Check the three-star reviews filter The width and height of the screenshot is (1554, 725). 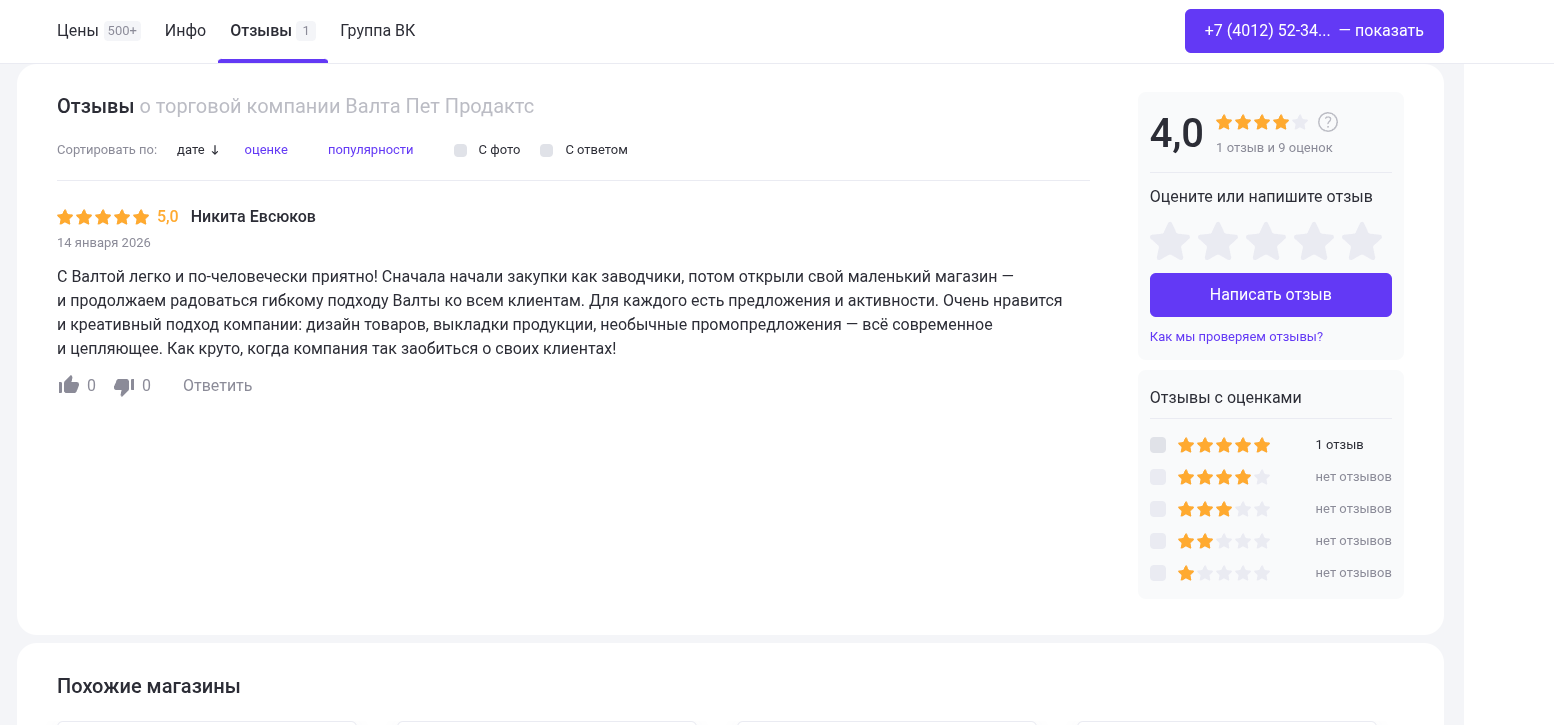[1158, 509]
